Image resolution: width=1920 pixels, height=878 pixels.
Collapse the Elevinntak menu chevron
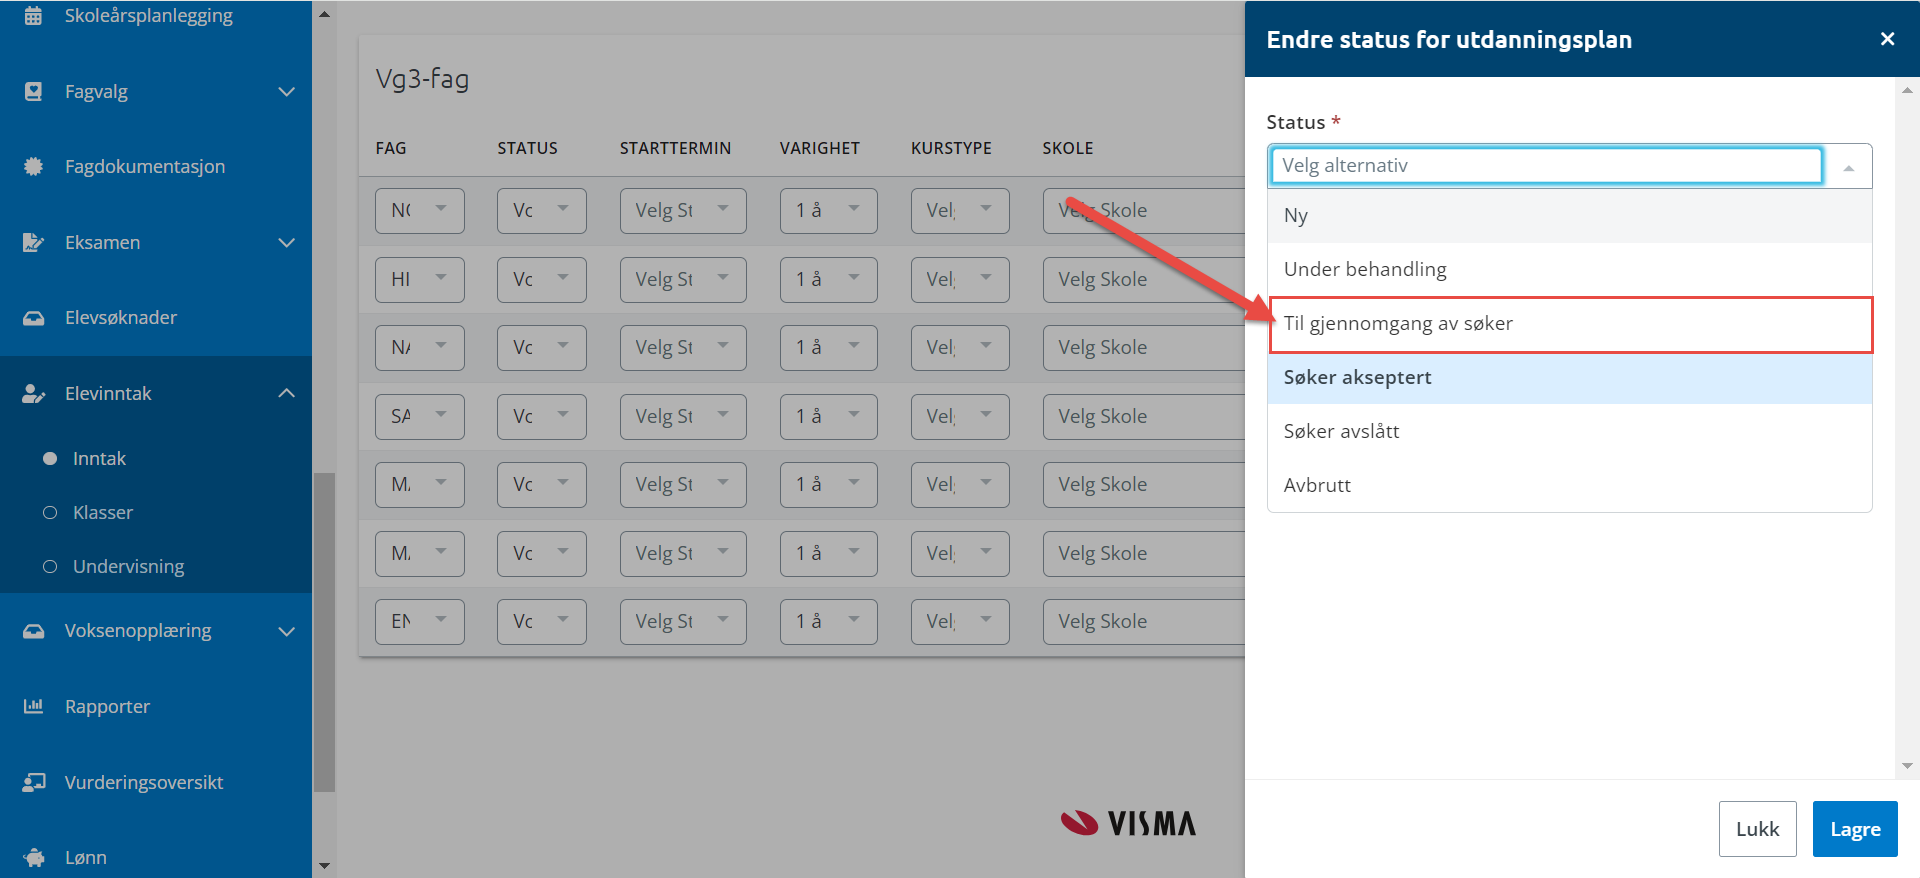coord(286,393)
